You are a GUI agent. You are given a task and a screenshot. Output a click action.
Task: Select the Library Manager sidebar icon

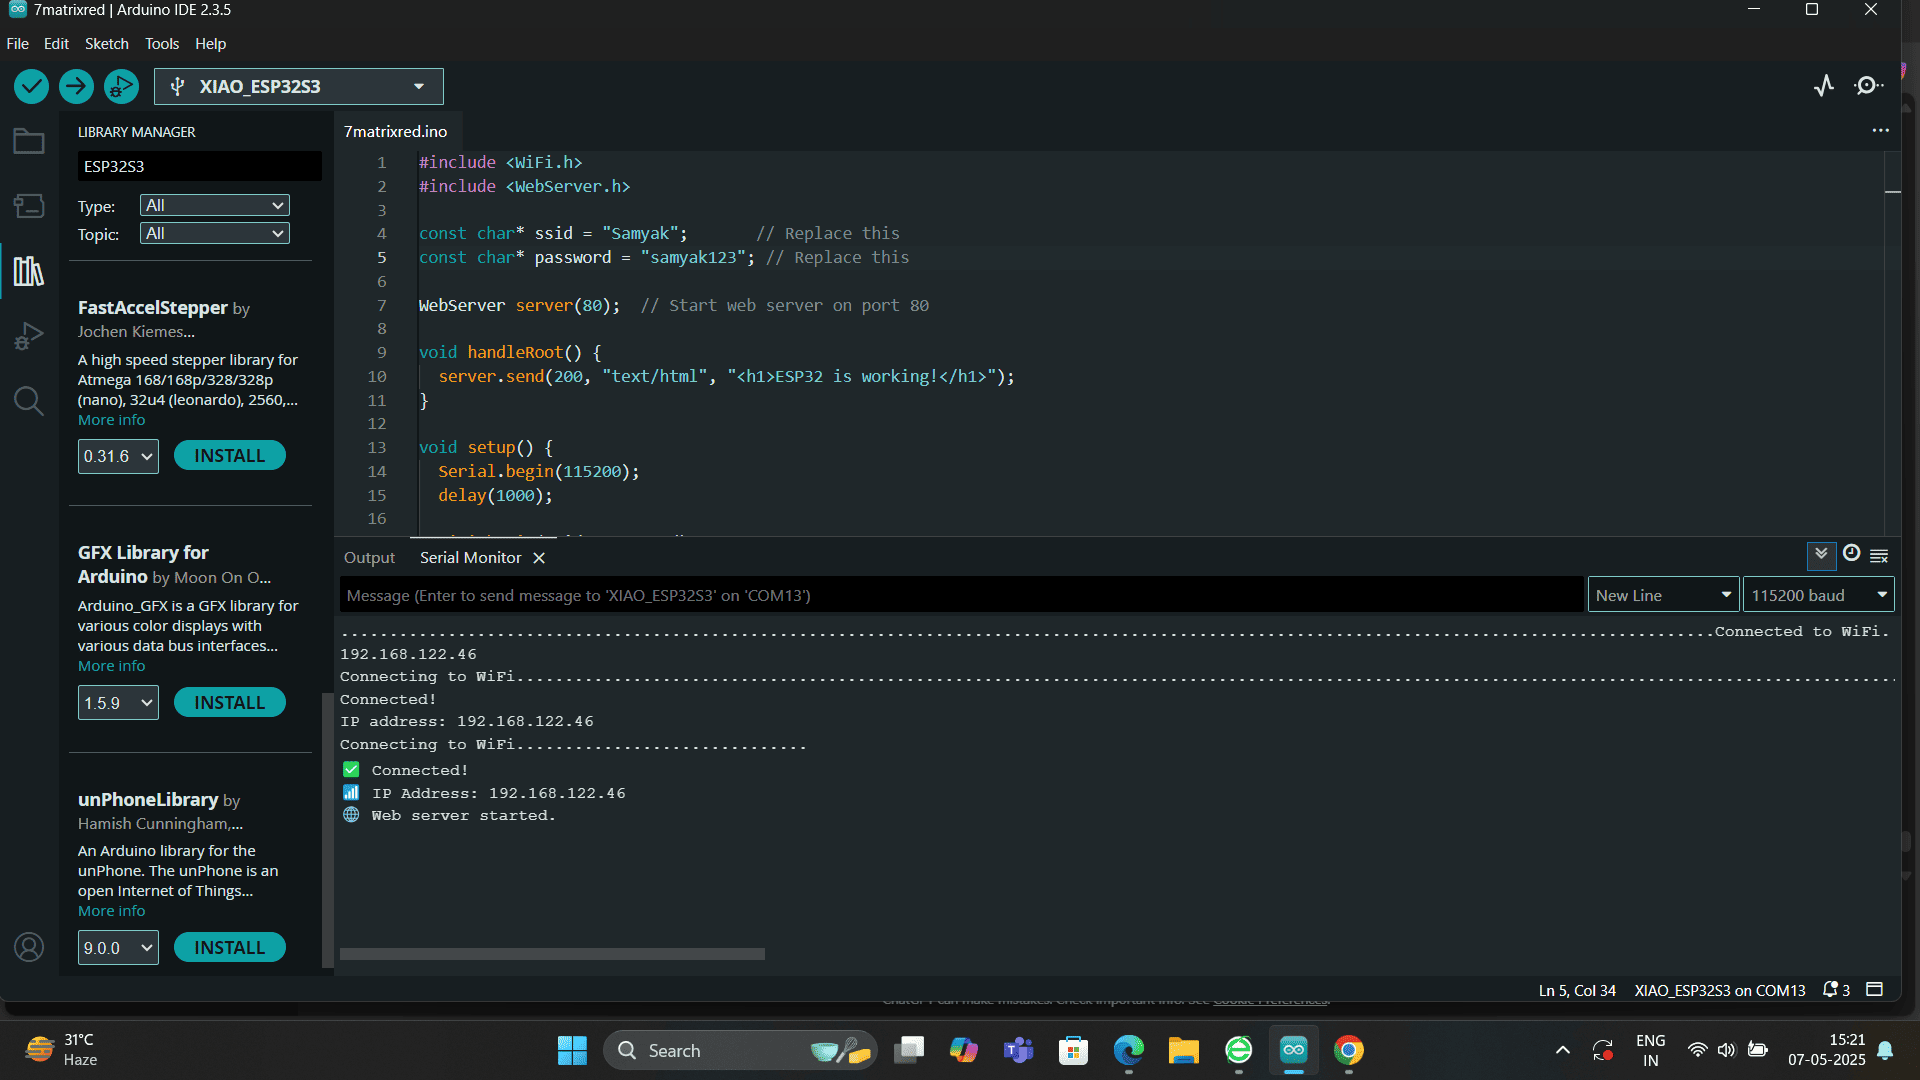coord(28,271)
